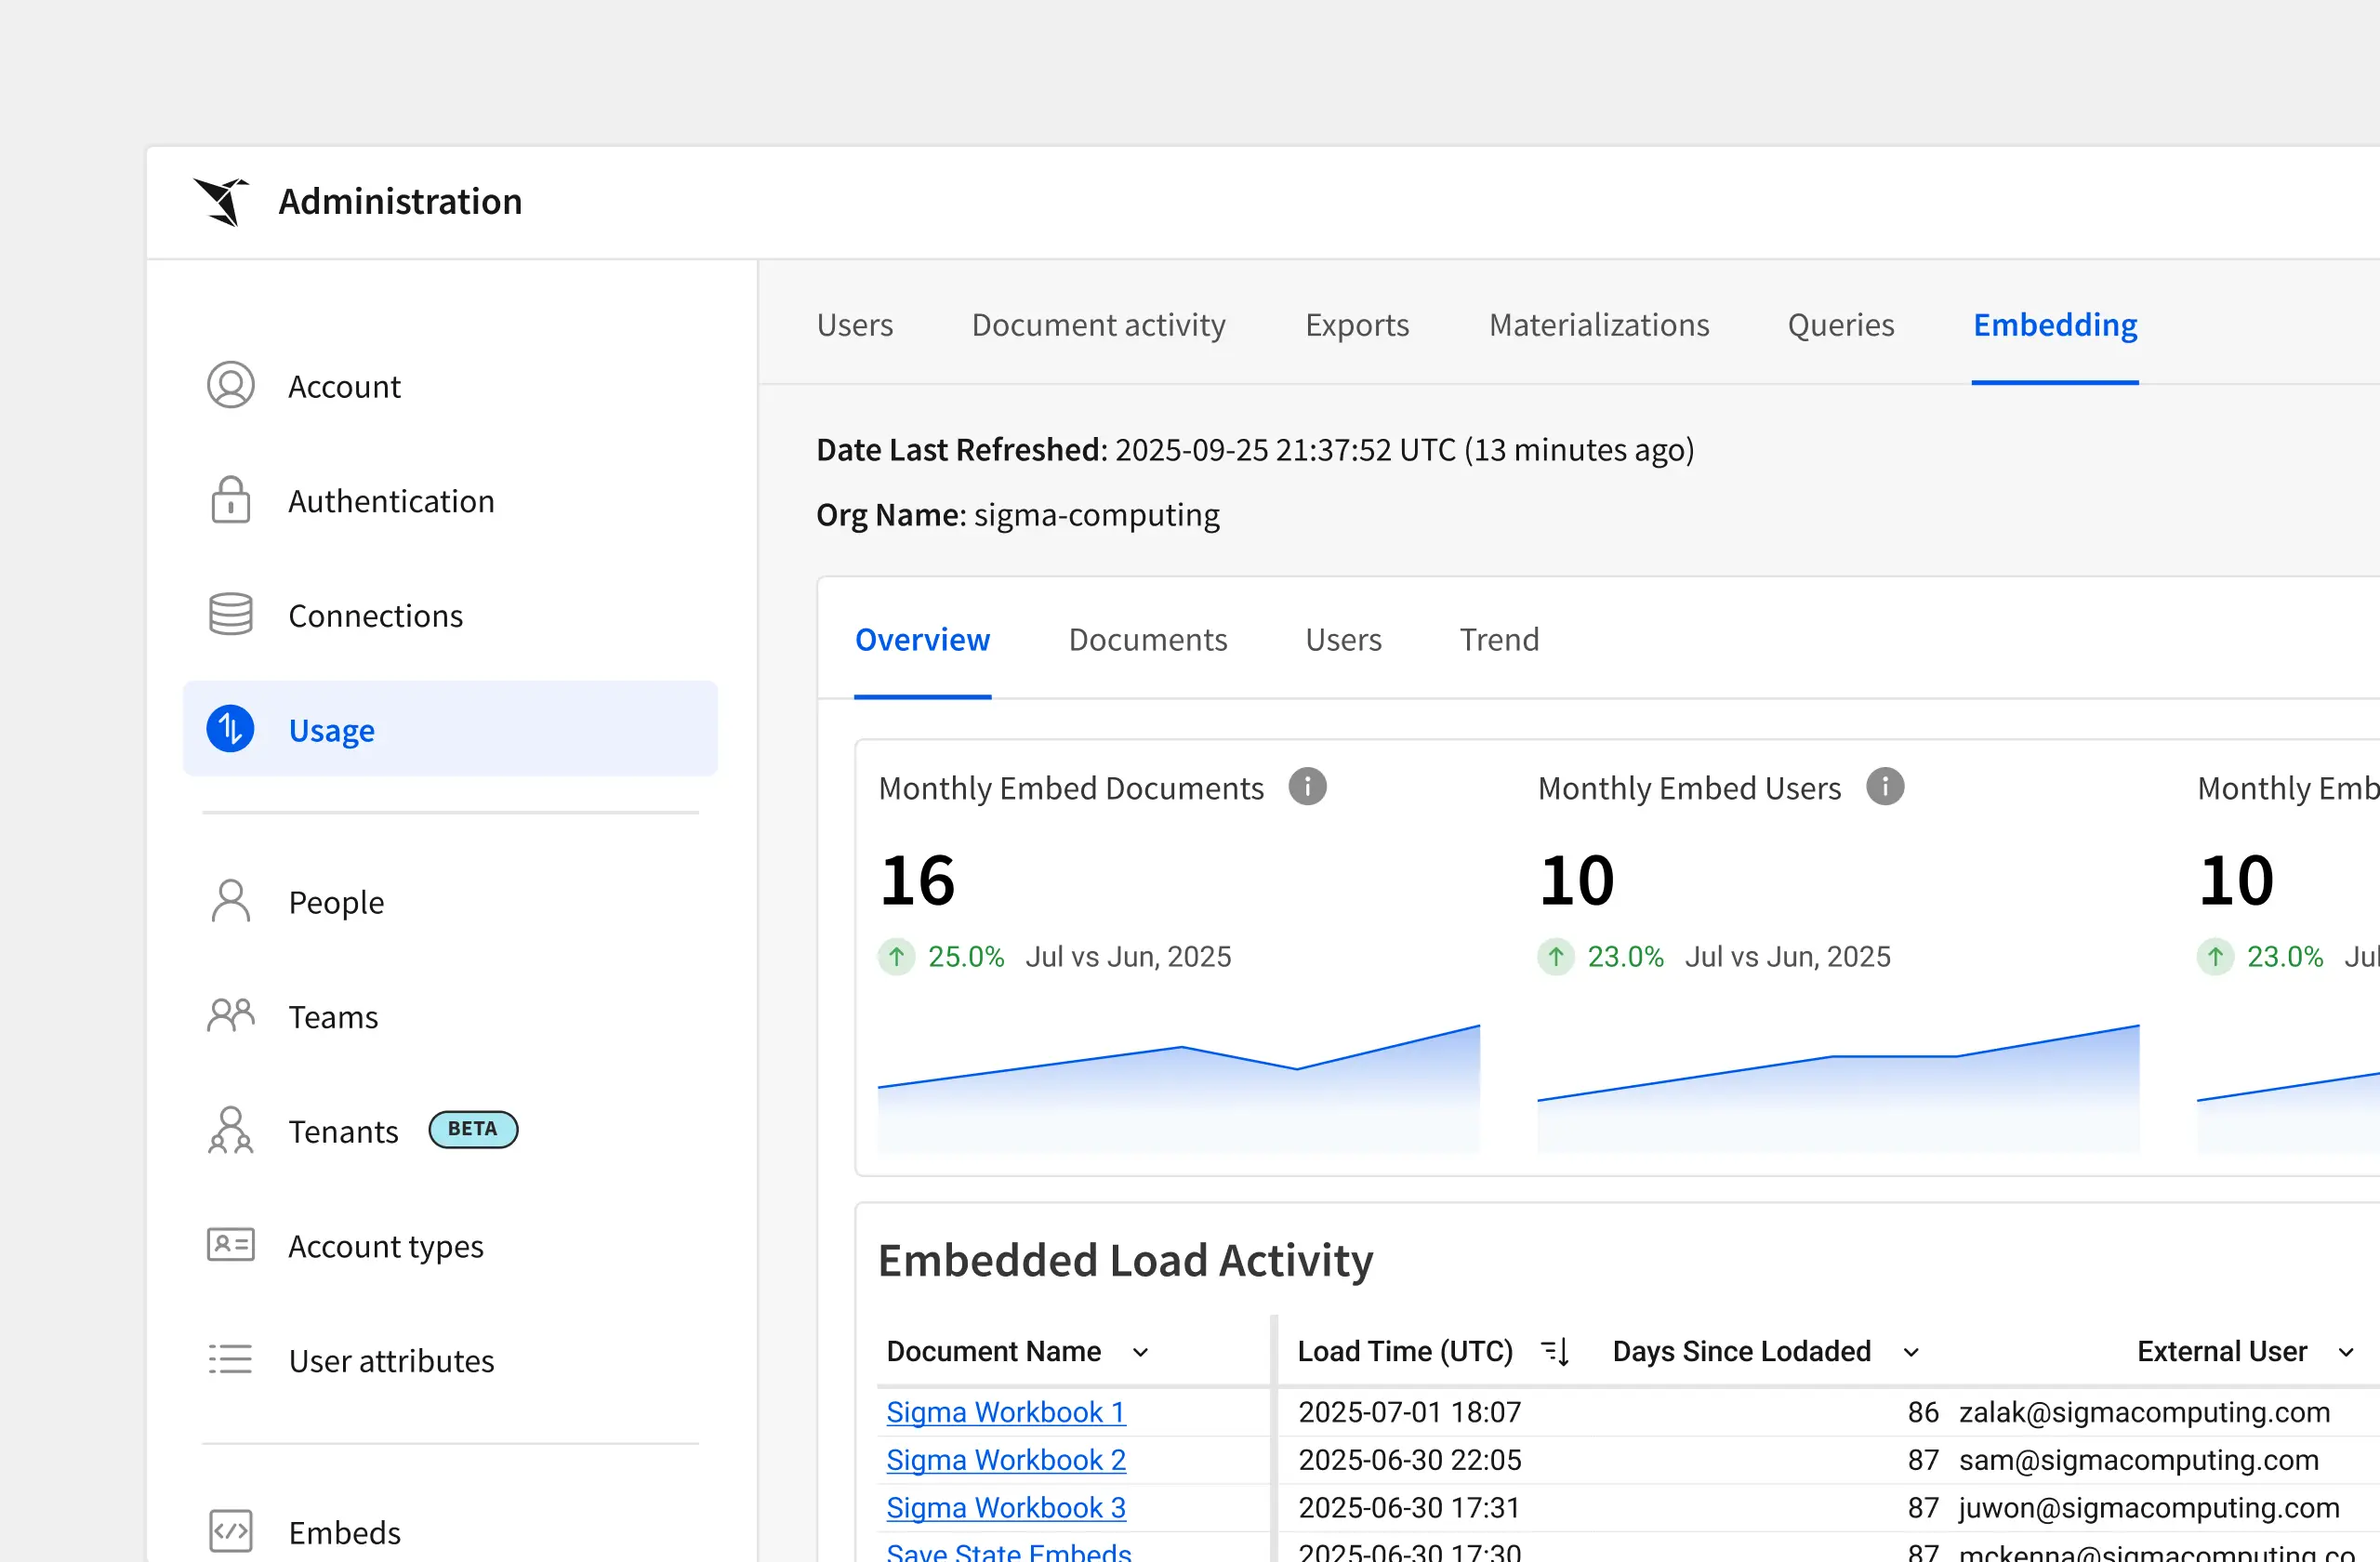
Task: Open Account via its person icon
Action: click(231, 386)
